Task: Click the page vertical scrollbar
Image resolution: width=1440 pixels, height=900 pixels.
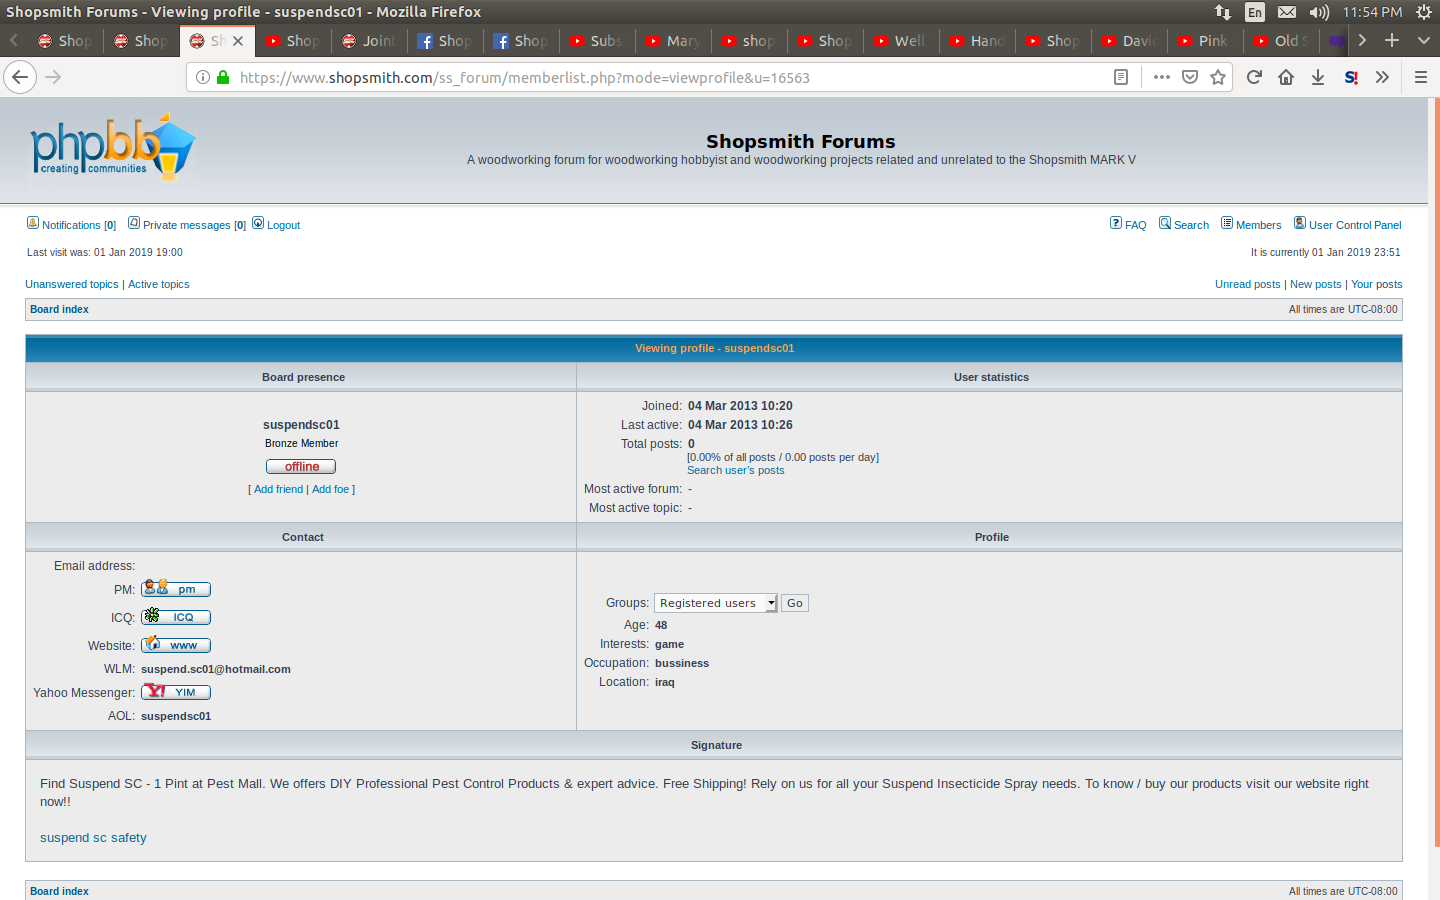Action: coord(1436,470)
